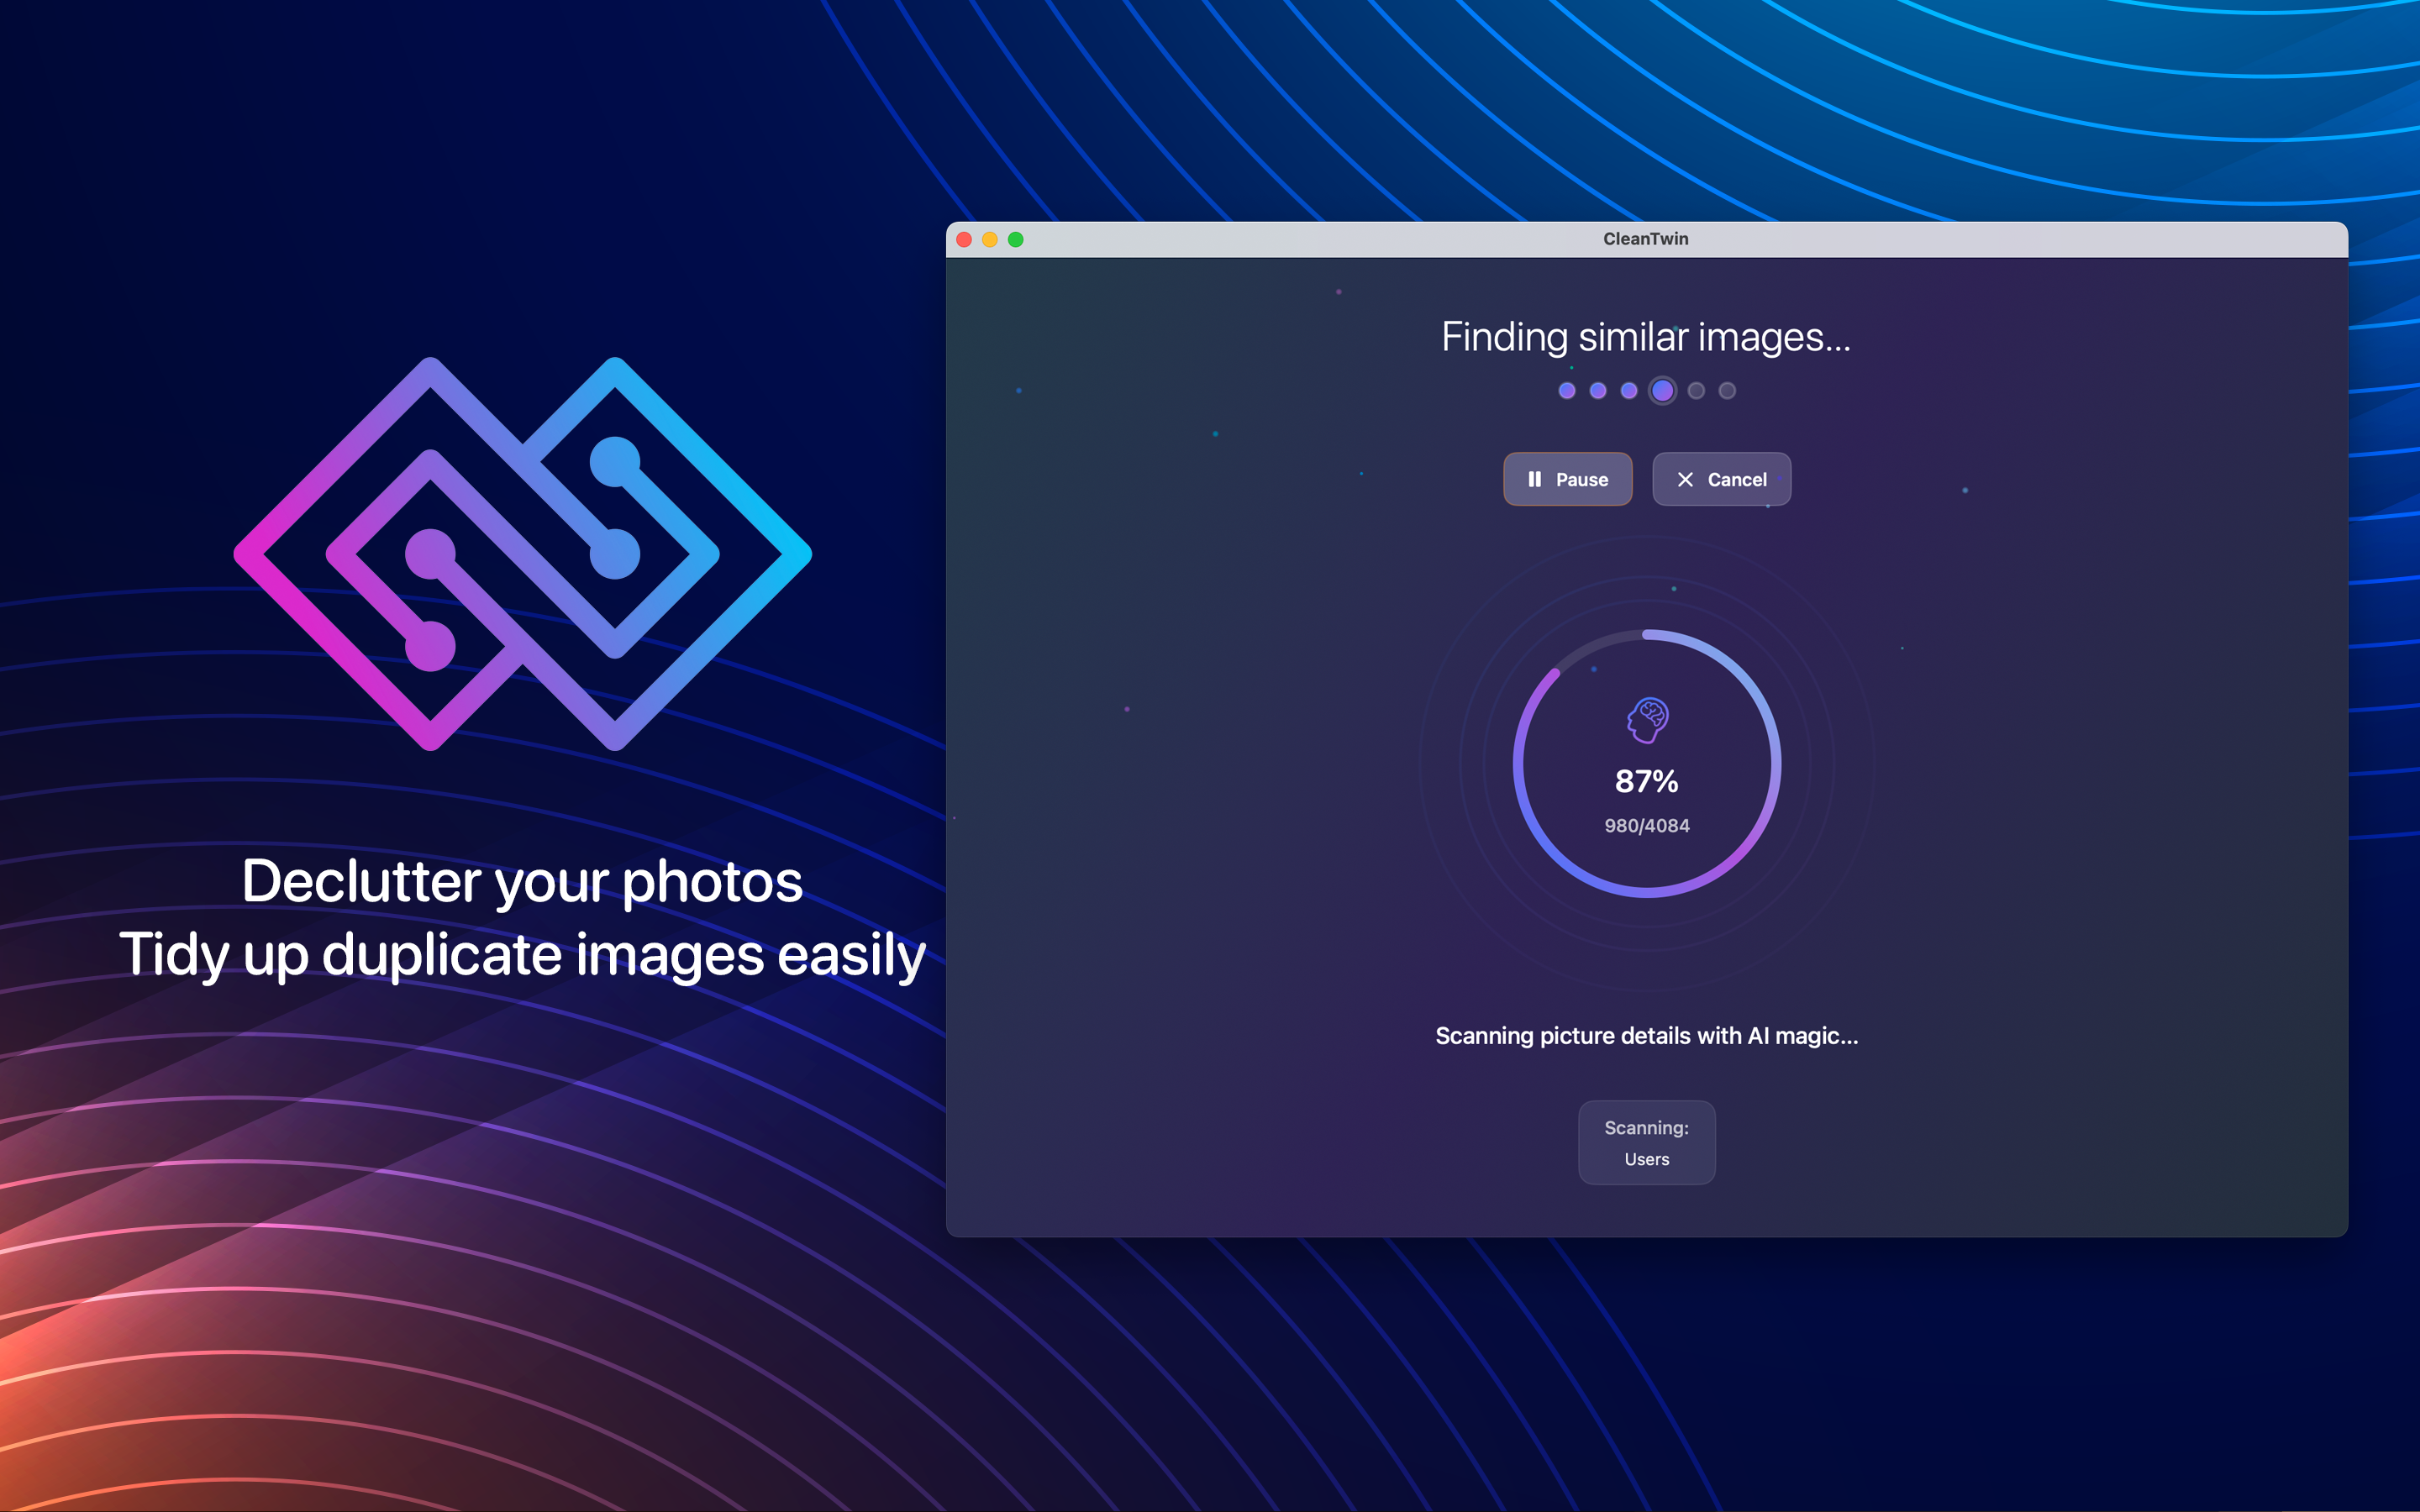This screenshot has width=2420, height=1512.
Task: Pause the image scan
Action: [x=1567, y=479]
